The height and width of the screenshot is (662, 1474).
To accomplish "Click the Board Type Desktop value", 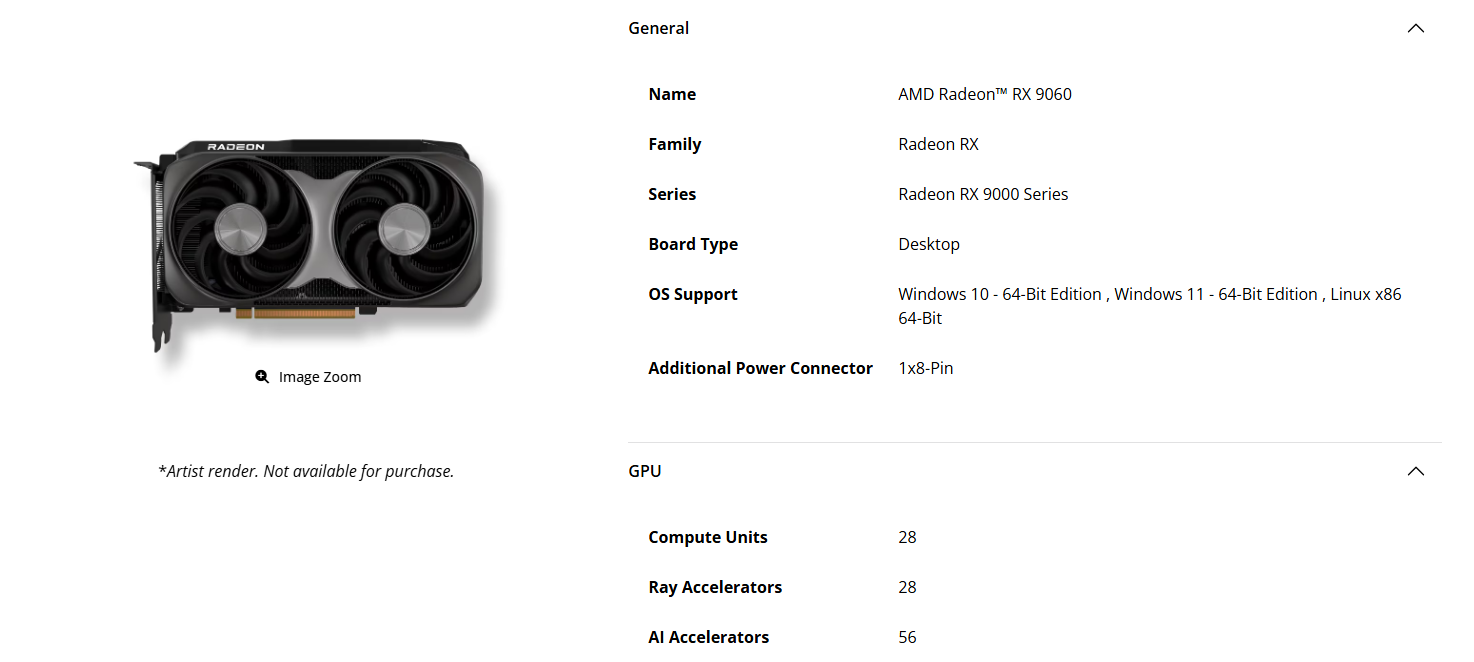I will (x=928, y=244).
